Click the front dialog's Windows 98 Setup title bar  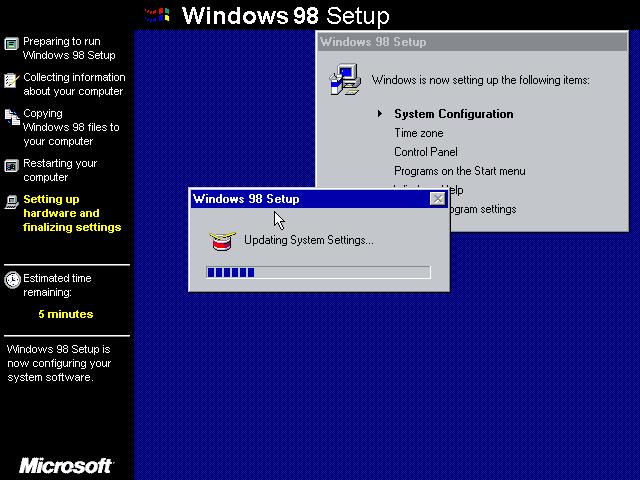(318, 199)
